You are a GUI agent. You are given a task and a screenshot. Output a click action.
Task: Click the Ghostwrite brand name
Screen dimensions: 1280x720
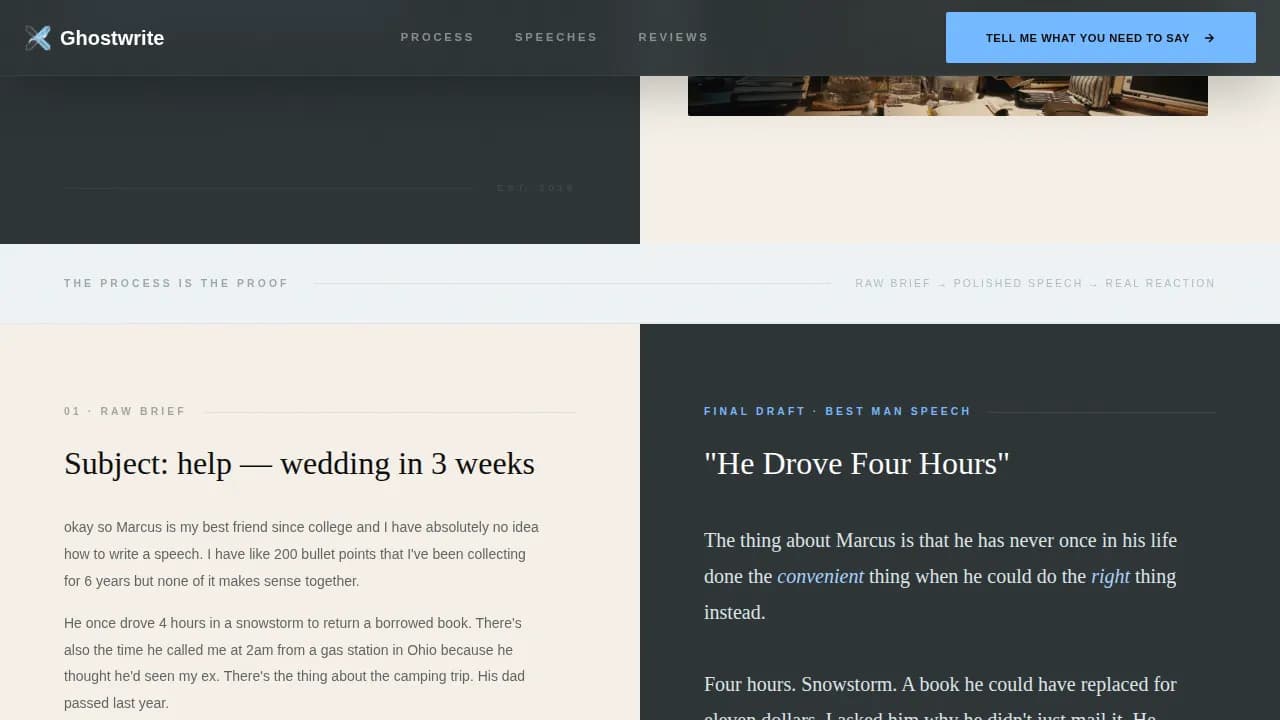(112, 38)
